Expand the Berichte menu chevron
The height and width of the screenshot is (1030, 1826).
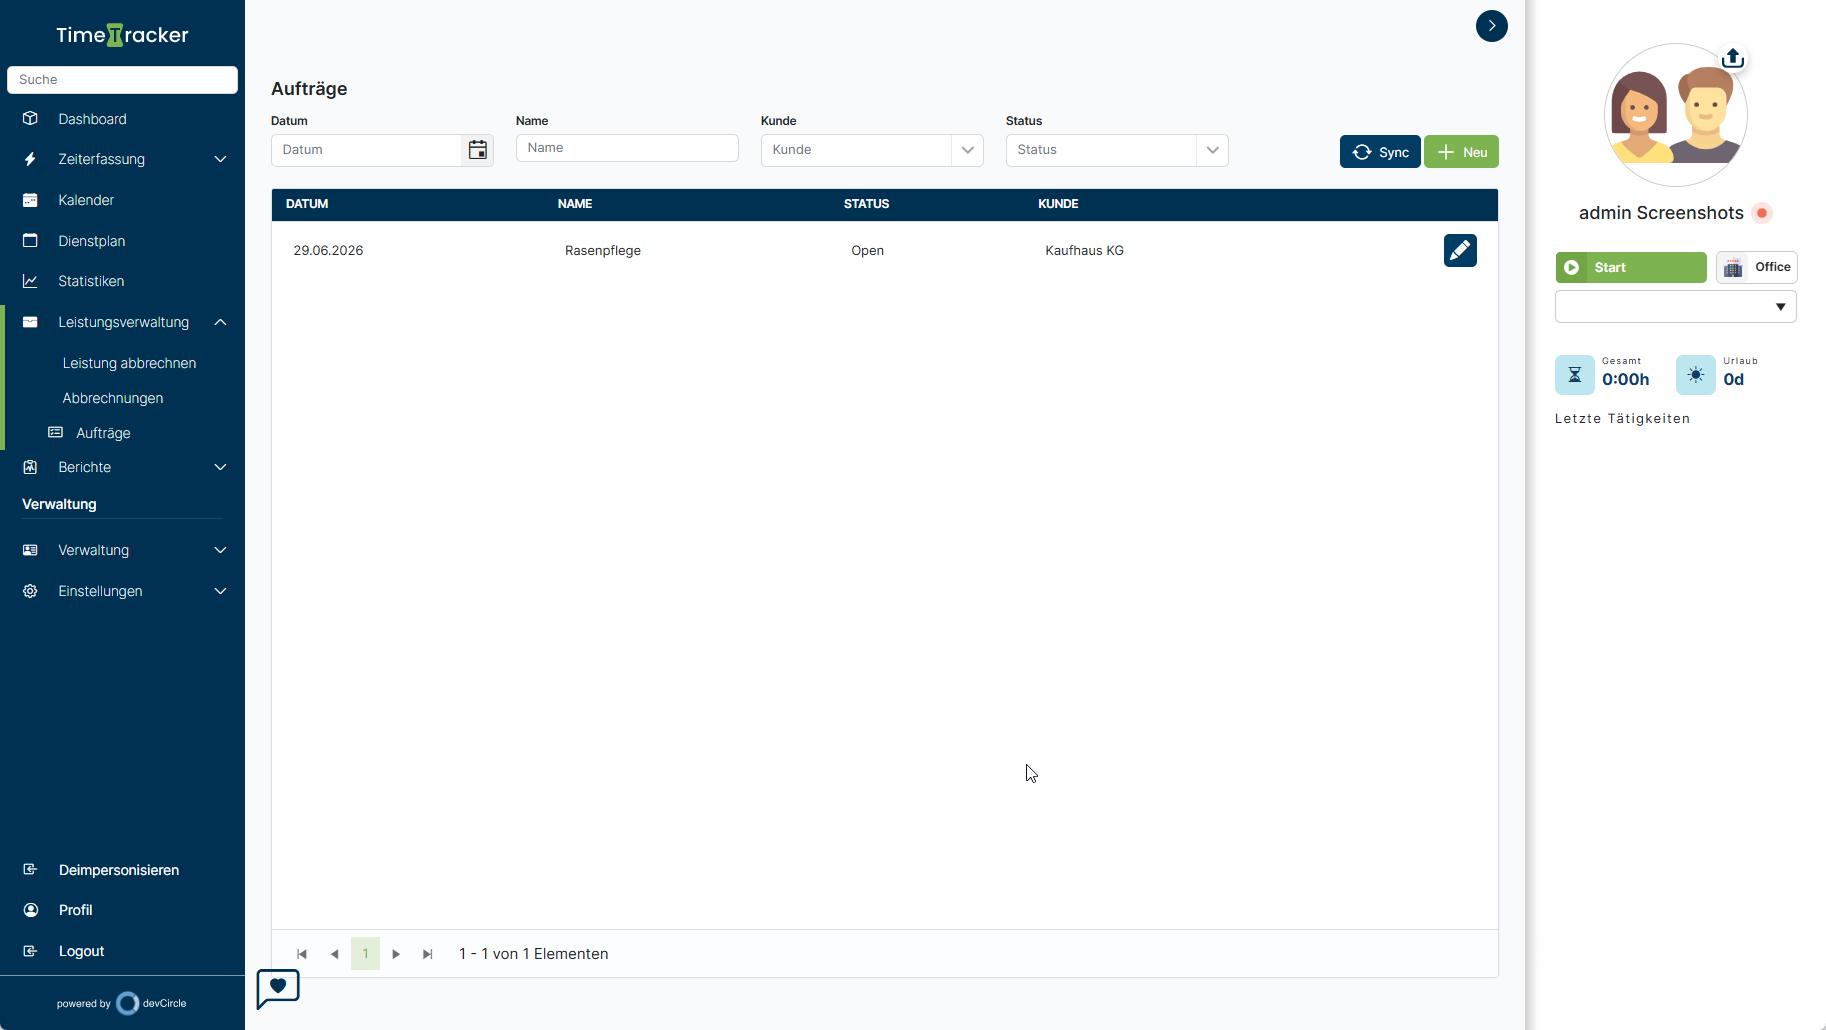pos(221,467)
